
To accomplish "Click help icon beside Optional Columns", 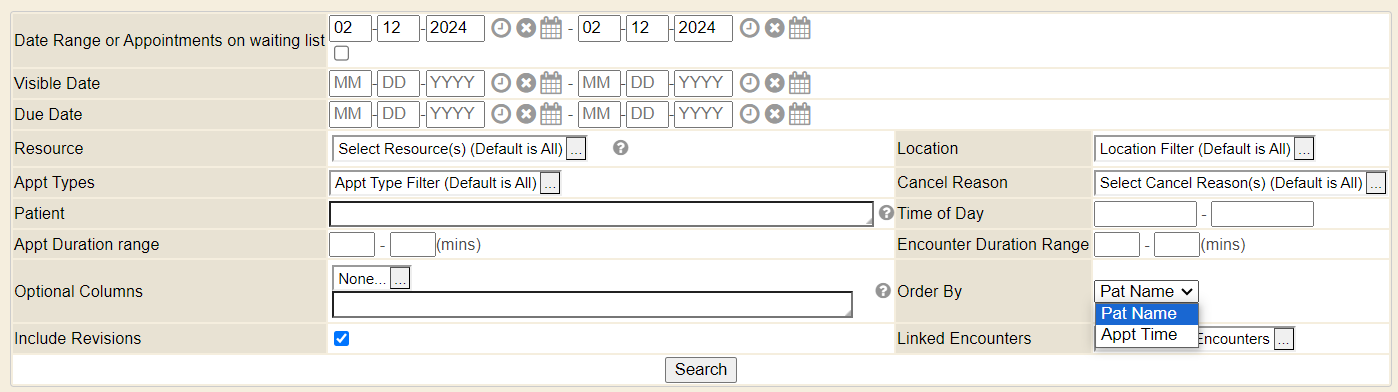I will pyautogui.click(x=883, y=291).
